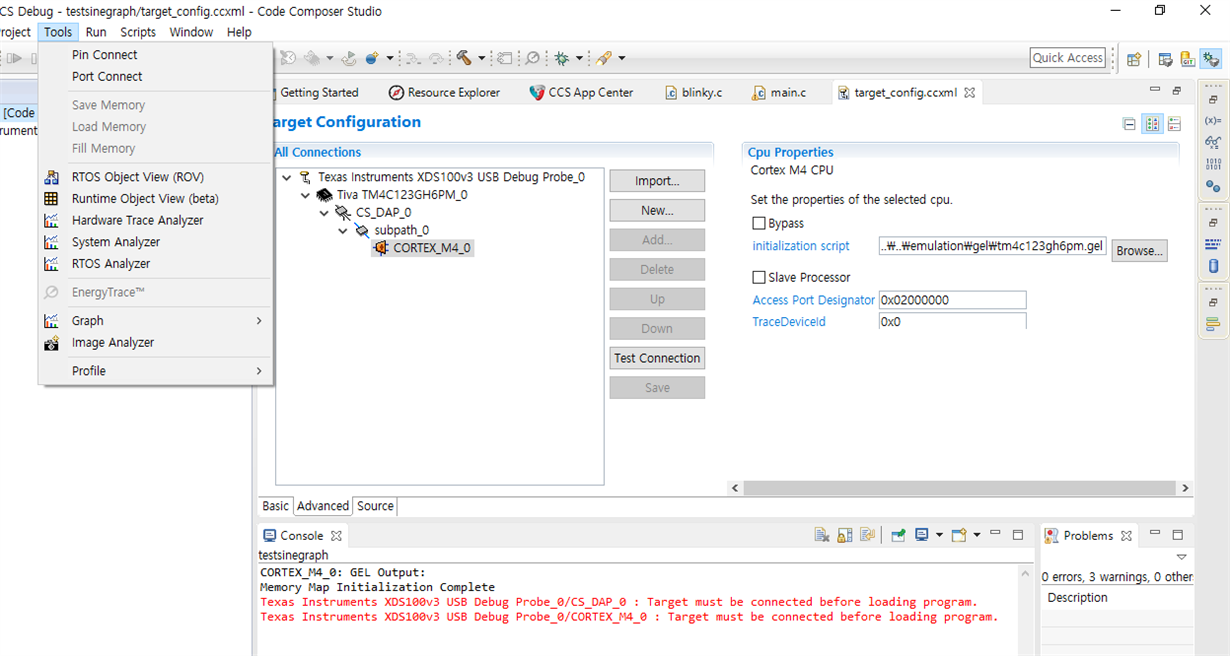1230x656 pixels.
Task: Click the Image Analyzer camera icon
Action: [51, 343]
